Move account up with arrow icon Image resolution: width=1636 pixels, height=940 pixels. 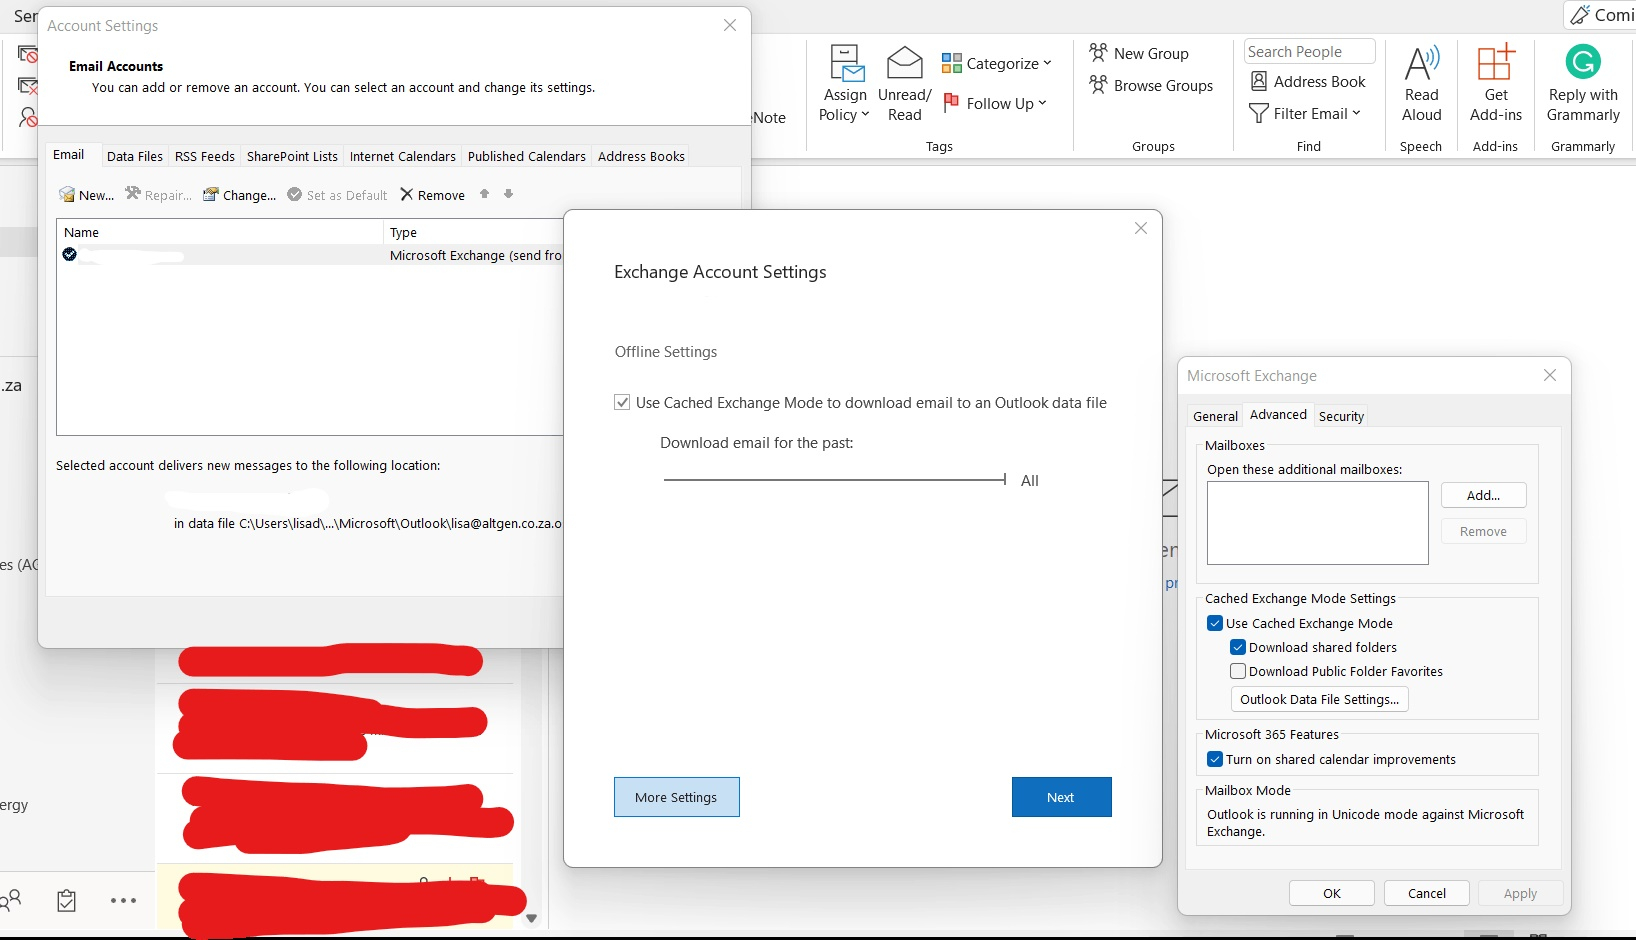click(x=485, y=194)
